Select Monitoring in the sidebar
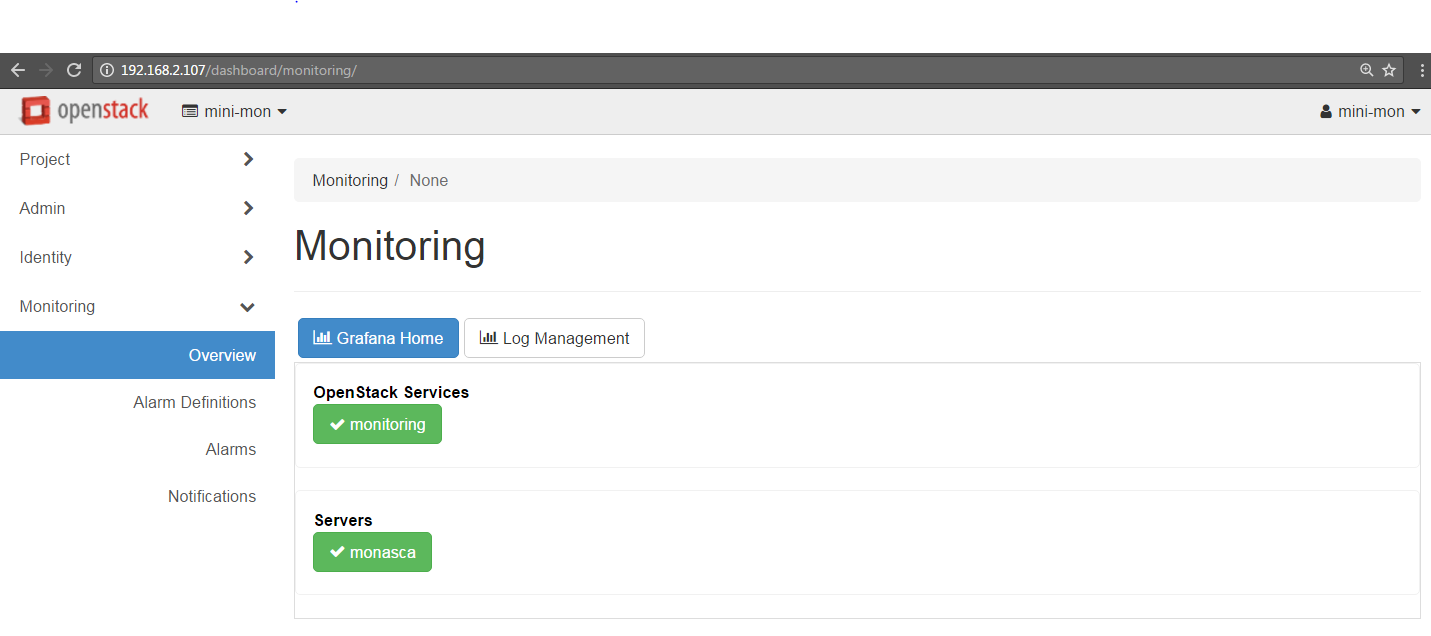 [x=57, y=306]
